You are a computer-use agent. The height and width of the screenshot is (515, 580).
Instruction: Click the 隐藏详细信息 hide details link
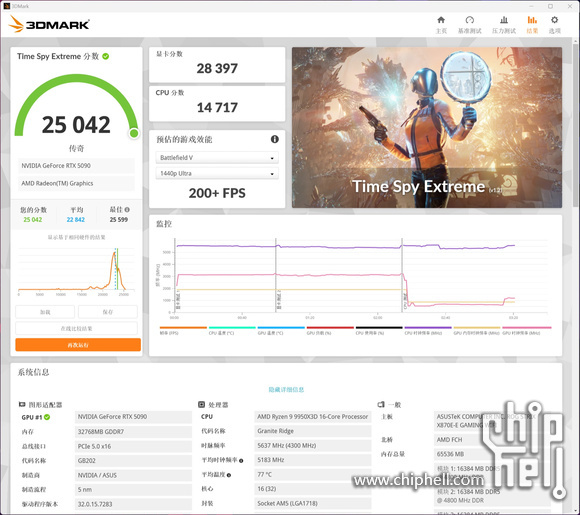(x=286, y=389)
